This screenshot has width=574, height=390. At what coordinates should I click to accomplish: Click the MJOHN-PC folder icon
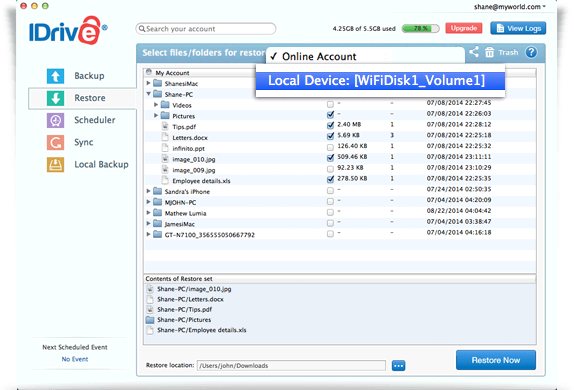[x=157, y=202]
